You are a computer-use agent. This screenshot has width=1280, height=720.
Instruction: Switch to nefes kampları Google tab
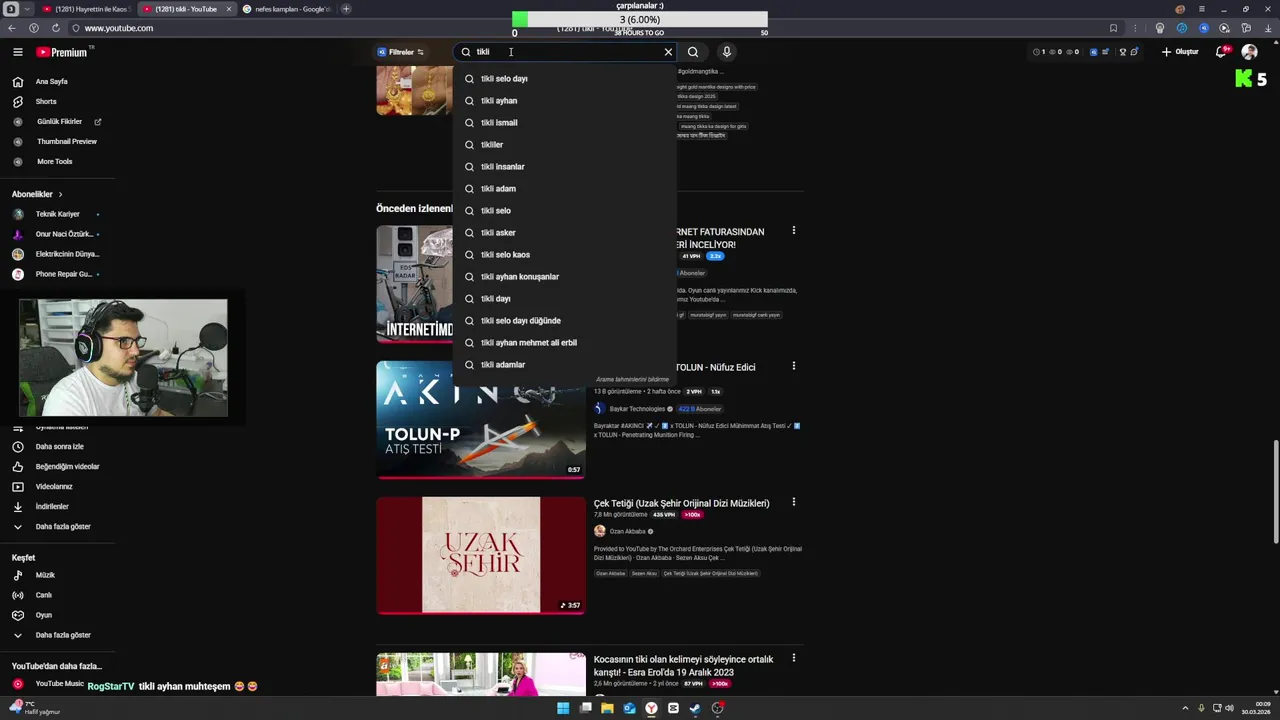tap(285, 9)
